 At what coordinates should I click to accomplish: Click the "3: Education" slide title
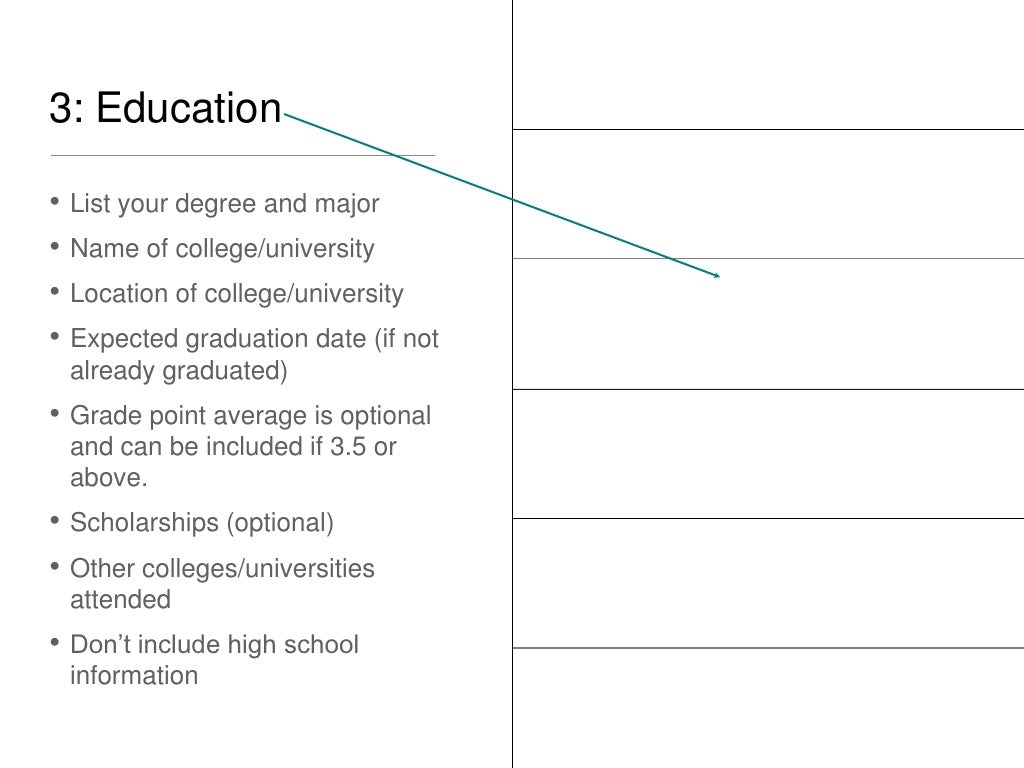pos(165,108)
